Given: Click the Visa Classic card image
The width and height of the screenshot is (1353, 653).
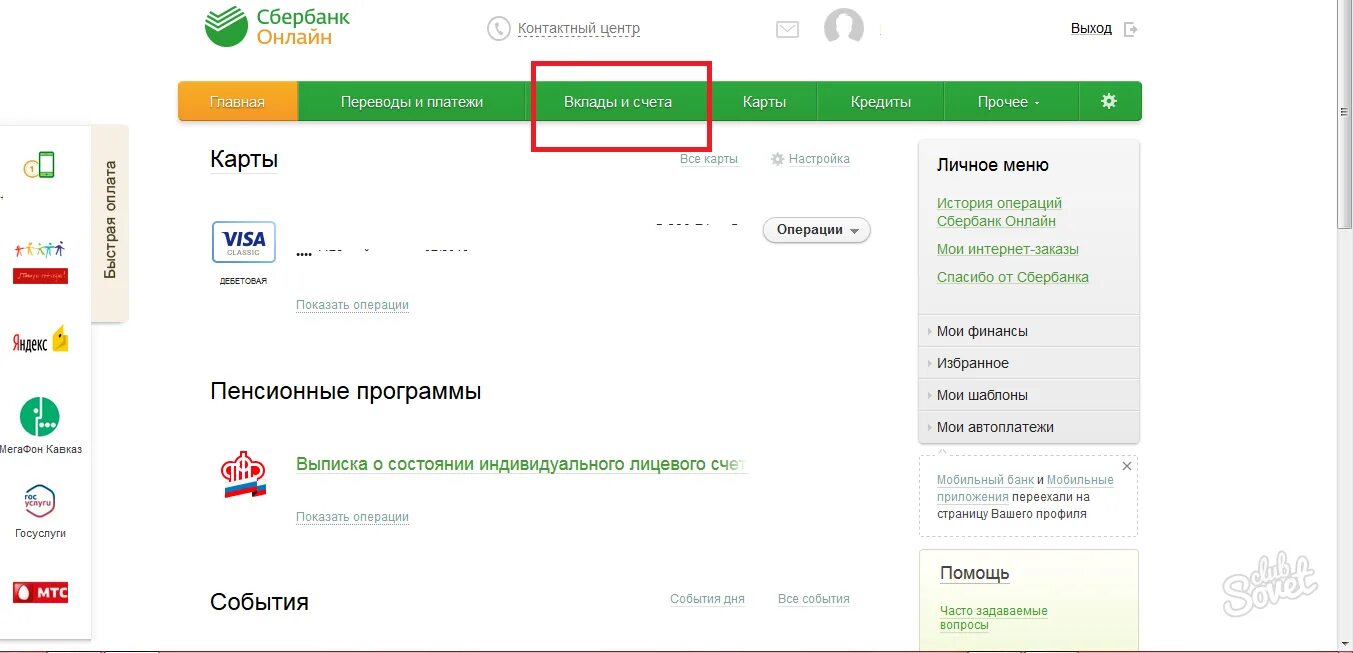Looking at the screenshot, I should 244,242.
